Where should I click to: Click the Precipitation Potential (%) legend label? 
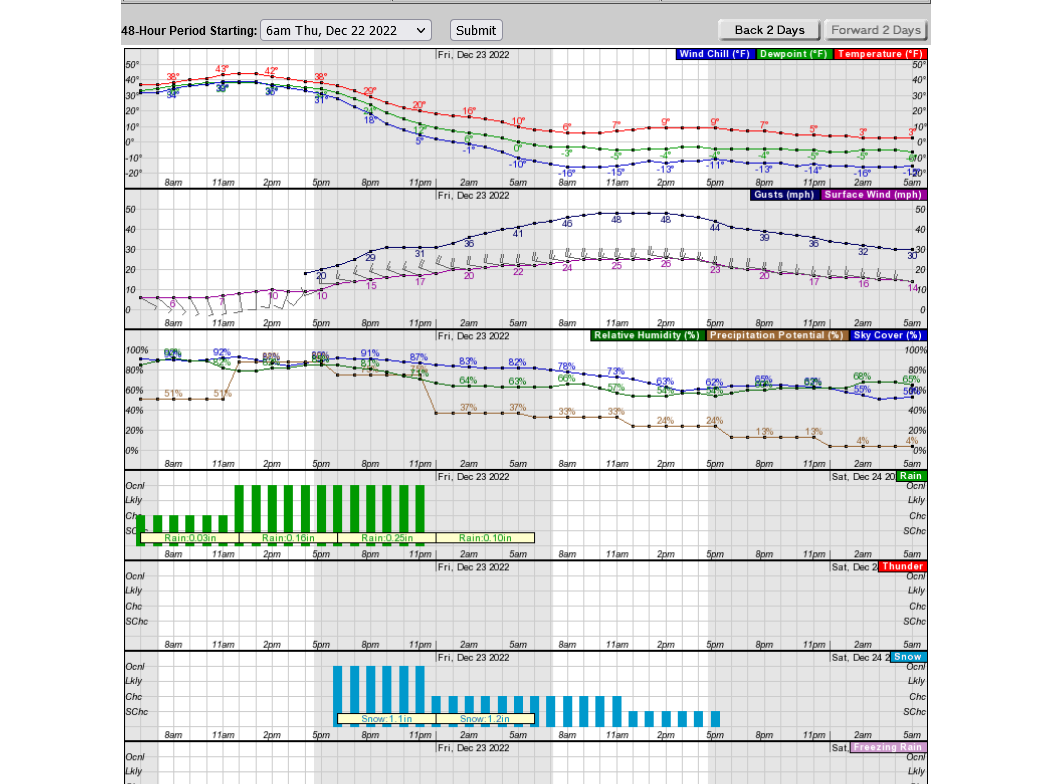pyautogui.click(x=776, y=336)
